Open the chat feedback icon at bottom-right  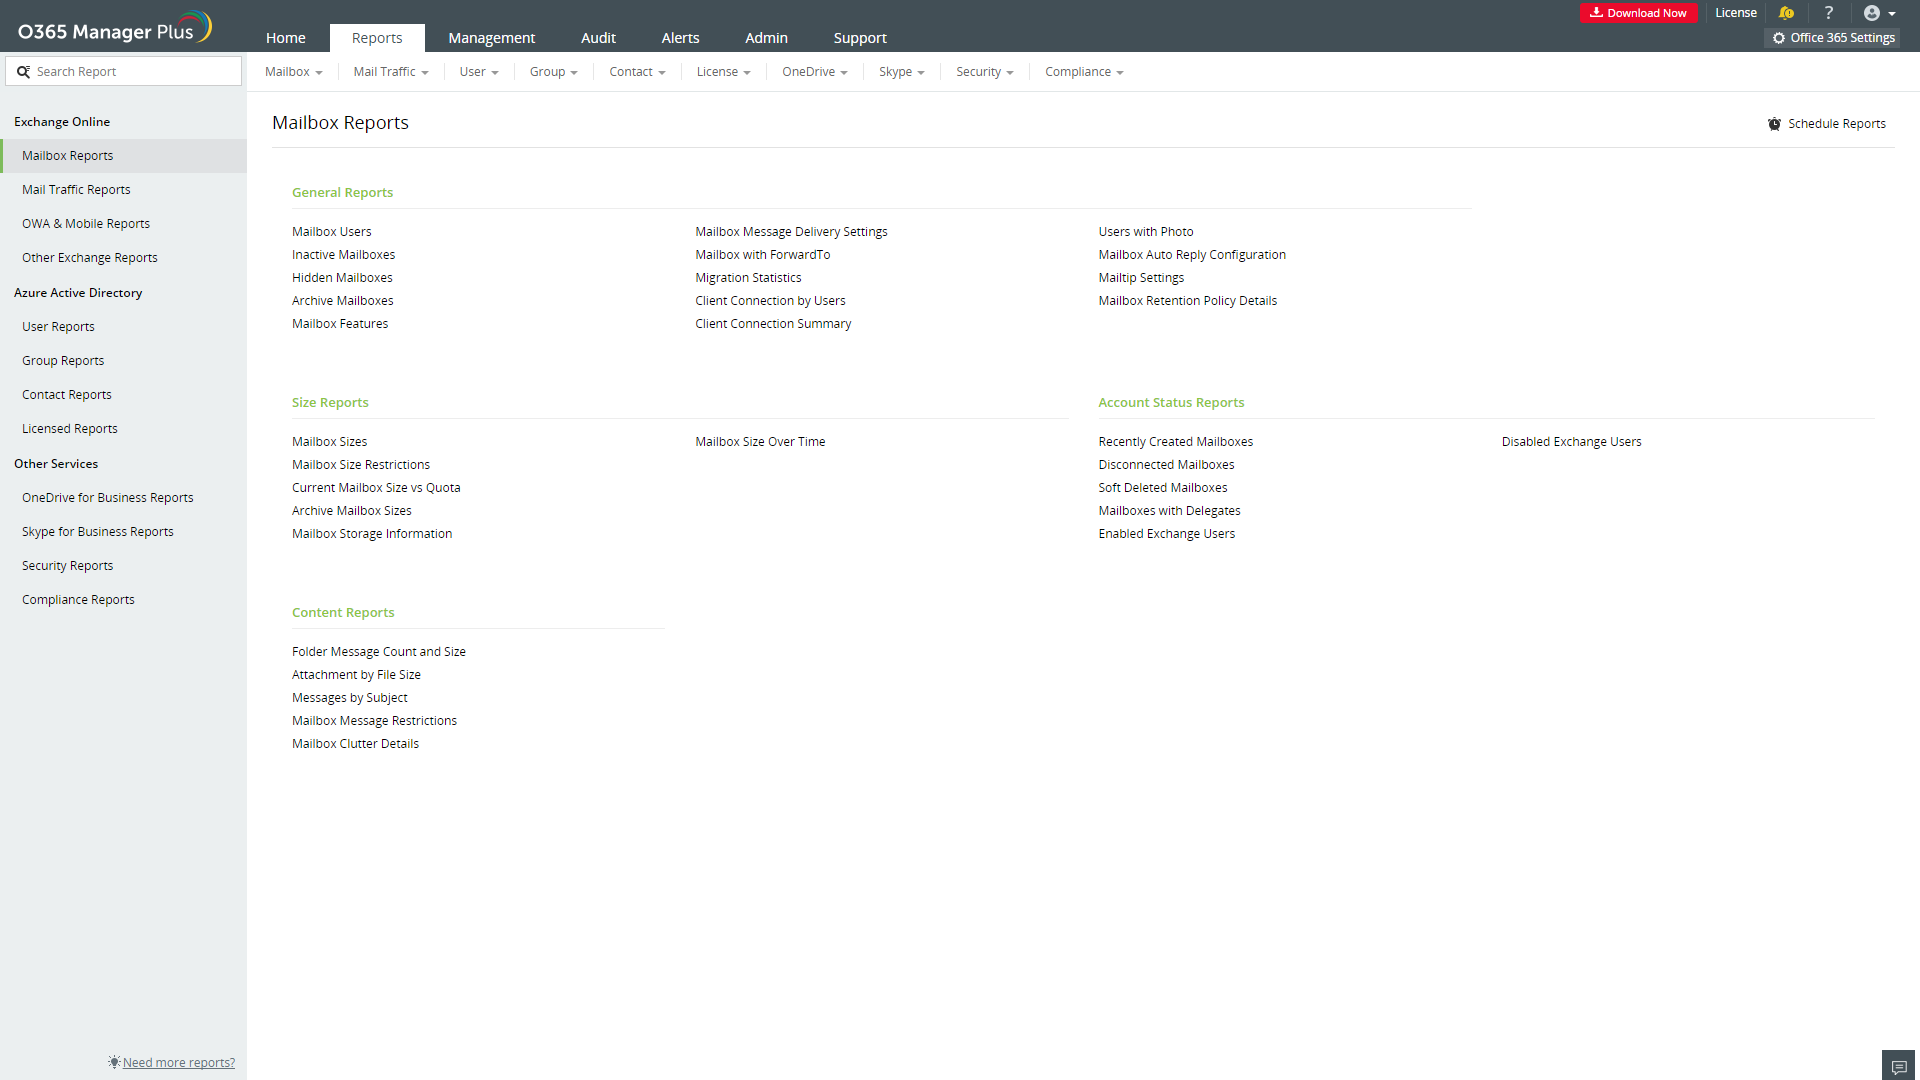pyautogui.click(x=1898, y=1066)
